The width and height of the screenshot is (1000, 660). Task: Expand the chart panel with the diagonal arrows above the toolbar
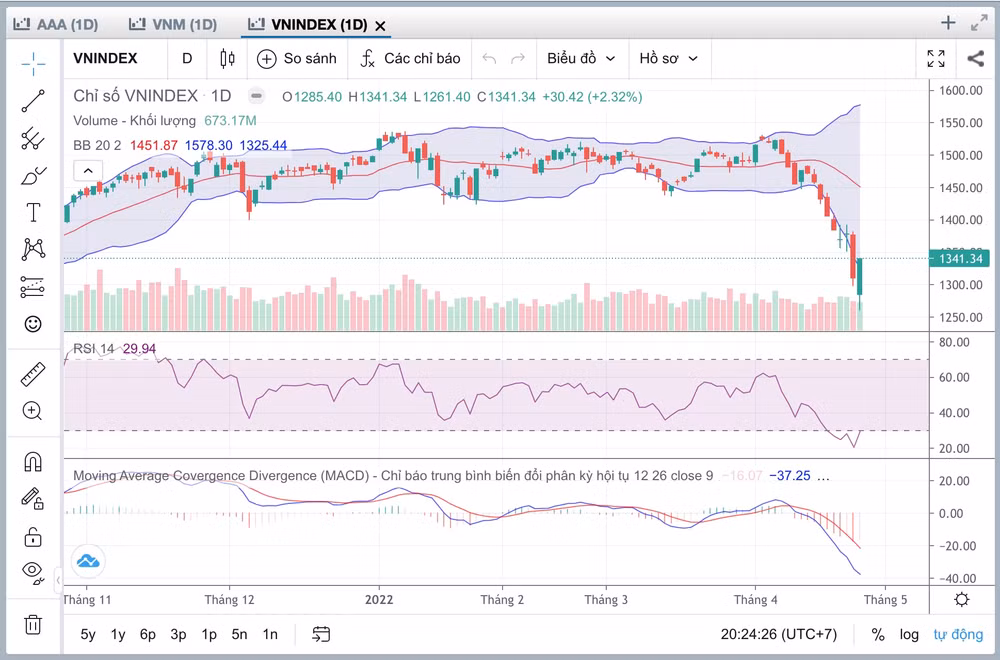point(979,24)
